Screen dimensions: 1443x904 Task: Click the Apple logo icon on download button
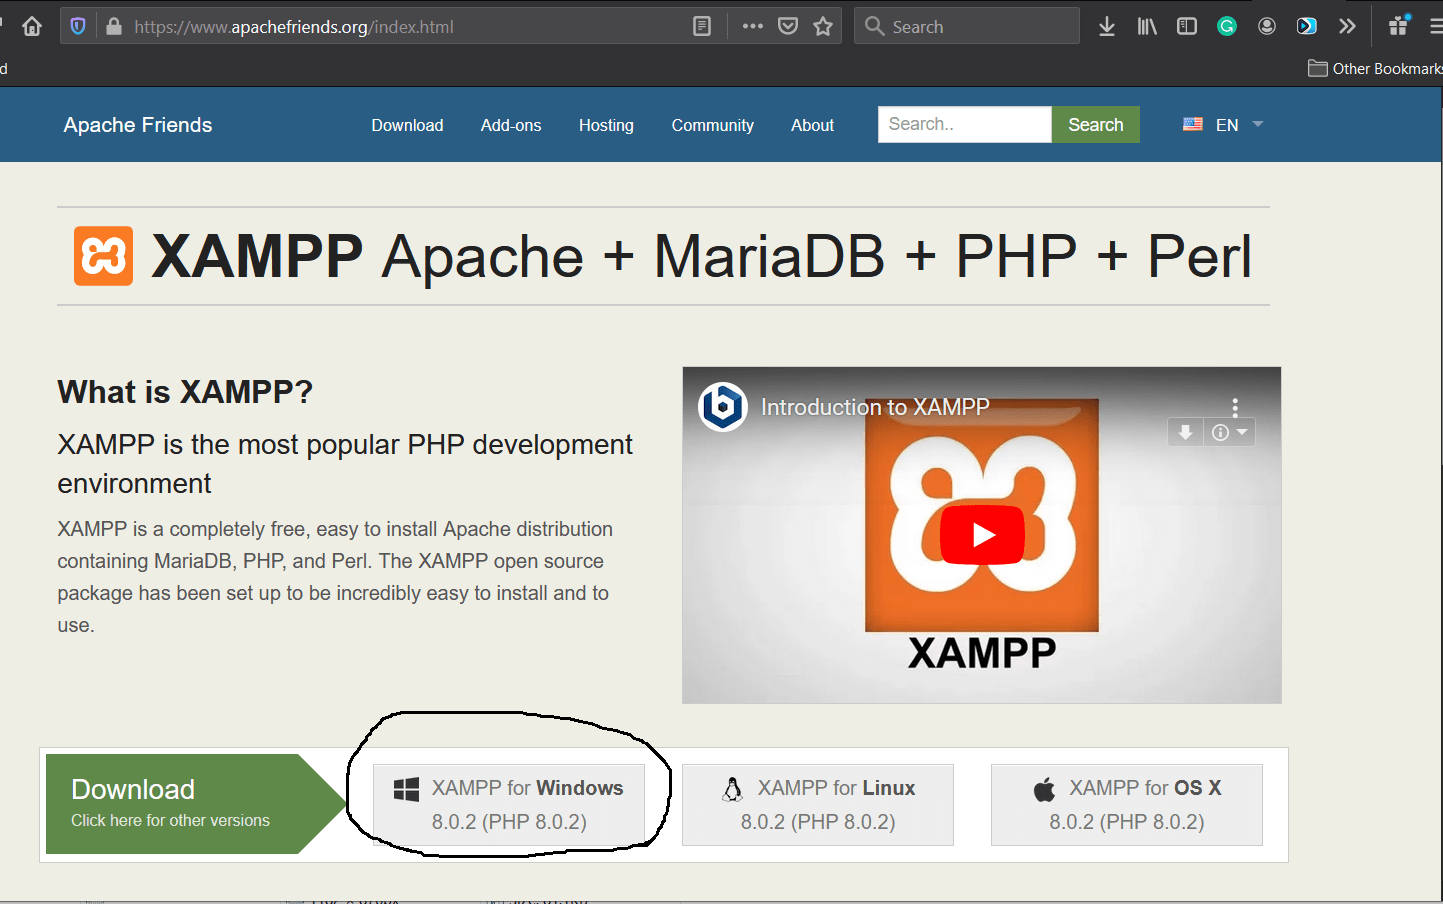1044,789
